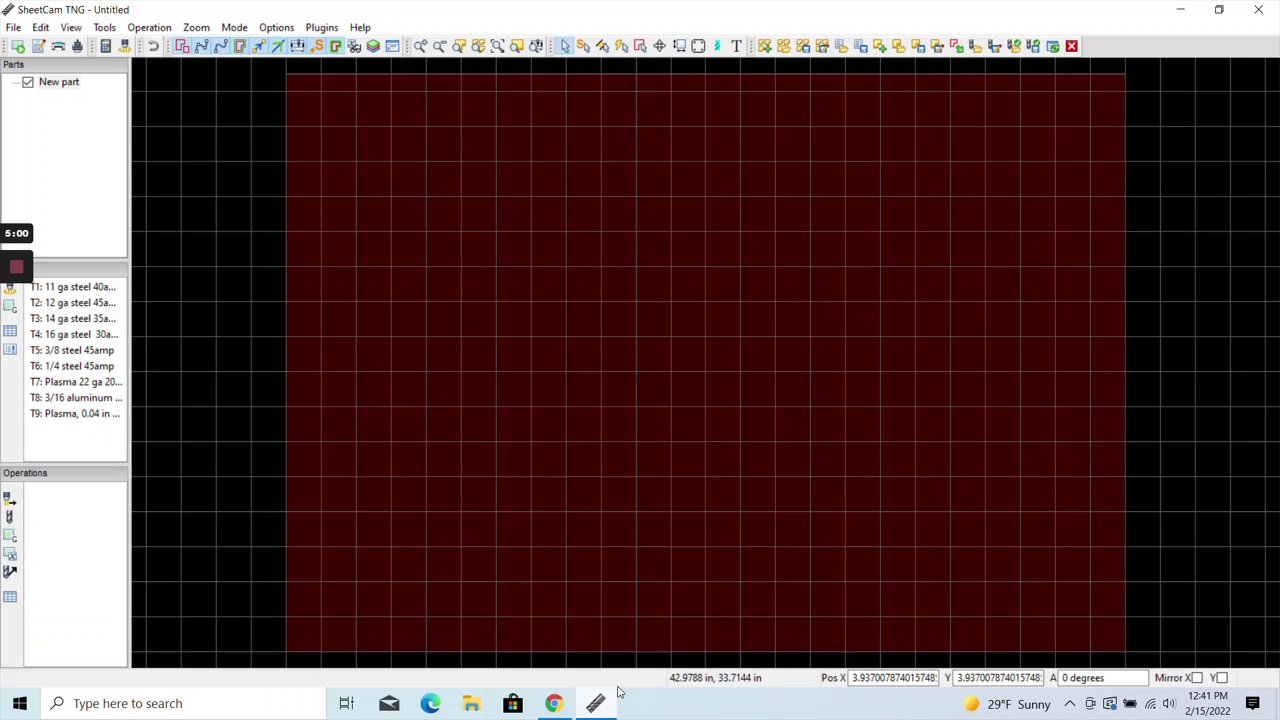Viewport: 1280px width, 720px height.
Task: Click the New tool icon in tools panel
Action: point(10,289)
